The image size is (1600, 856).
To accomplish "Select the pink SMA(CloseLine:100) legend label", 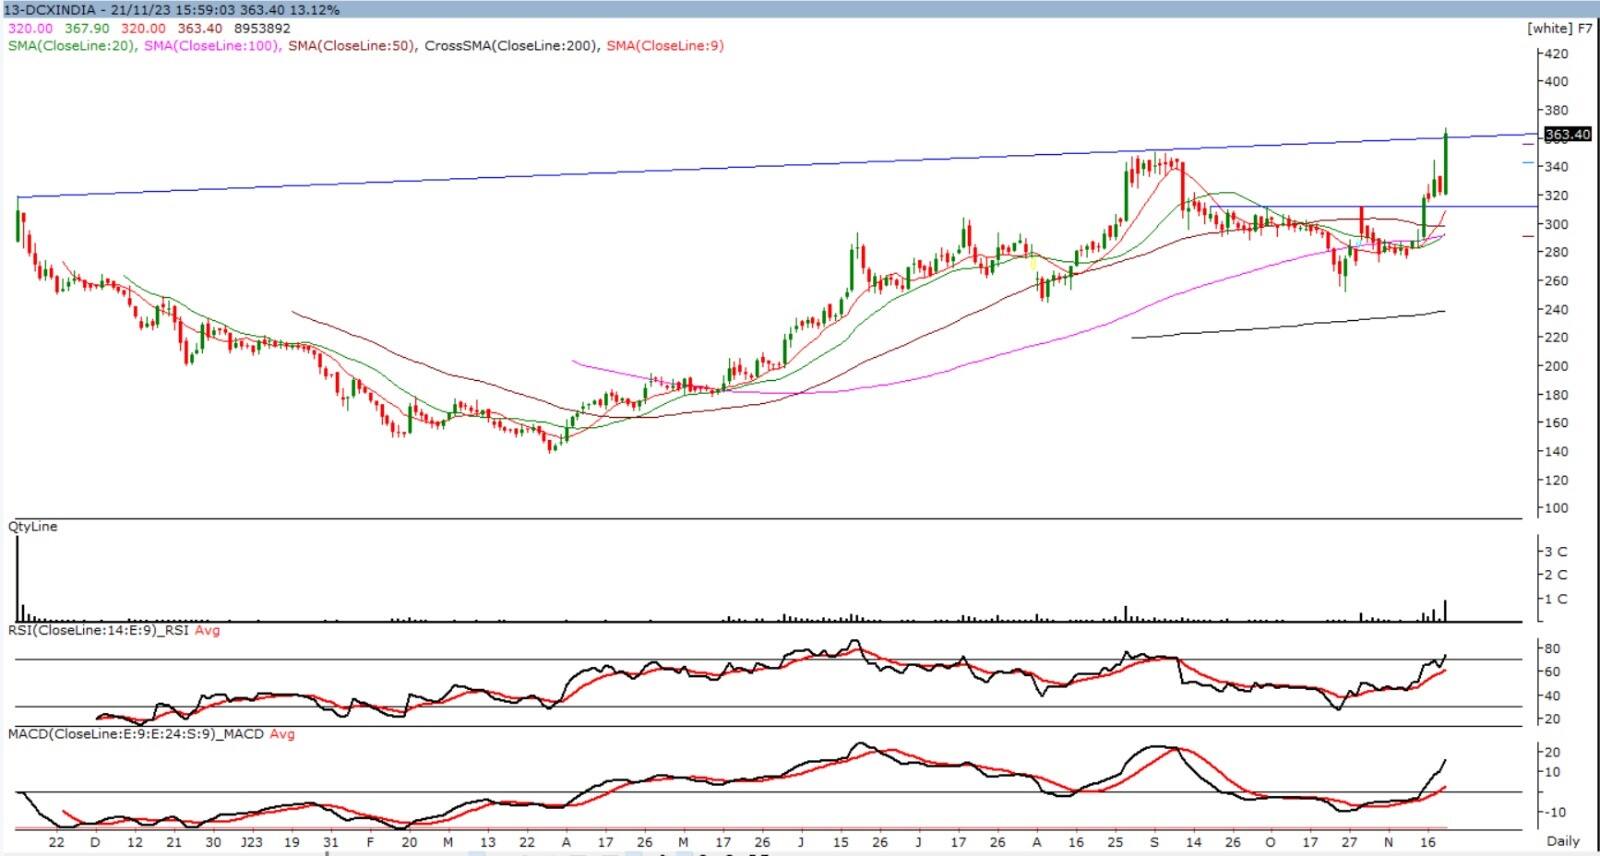I will pos(212,46).
